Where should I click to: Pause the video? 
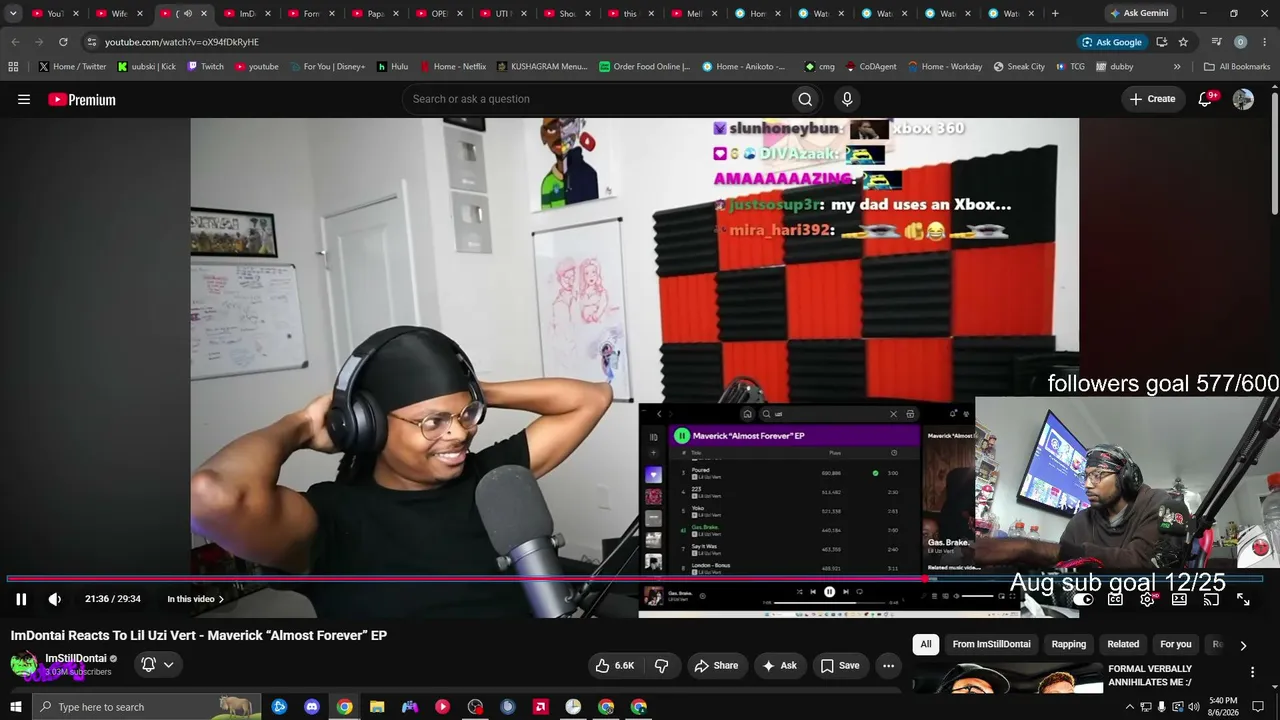click(21, 599)
